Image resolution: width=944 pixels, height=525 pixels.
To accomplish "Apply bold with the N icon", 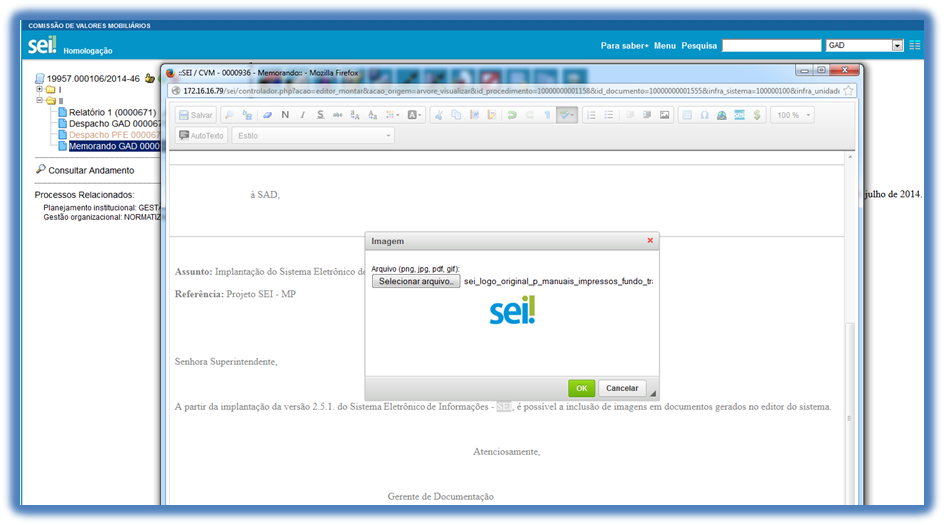I will (x=285, y=115).
